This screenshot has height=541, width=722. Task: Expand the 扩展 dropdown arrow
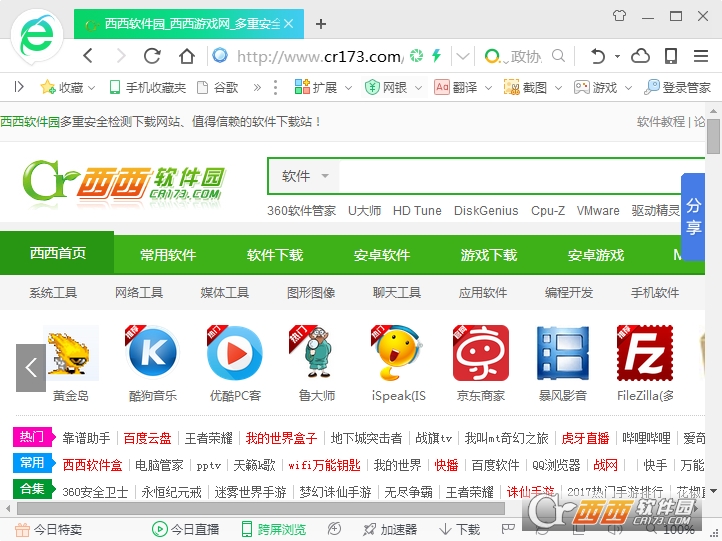pos(348,87)
